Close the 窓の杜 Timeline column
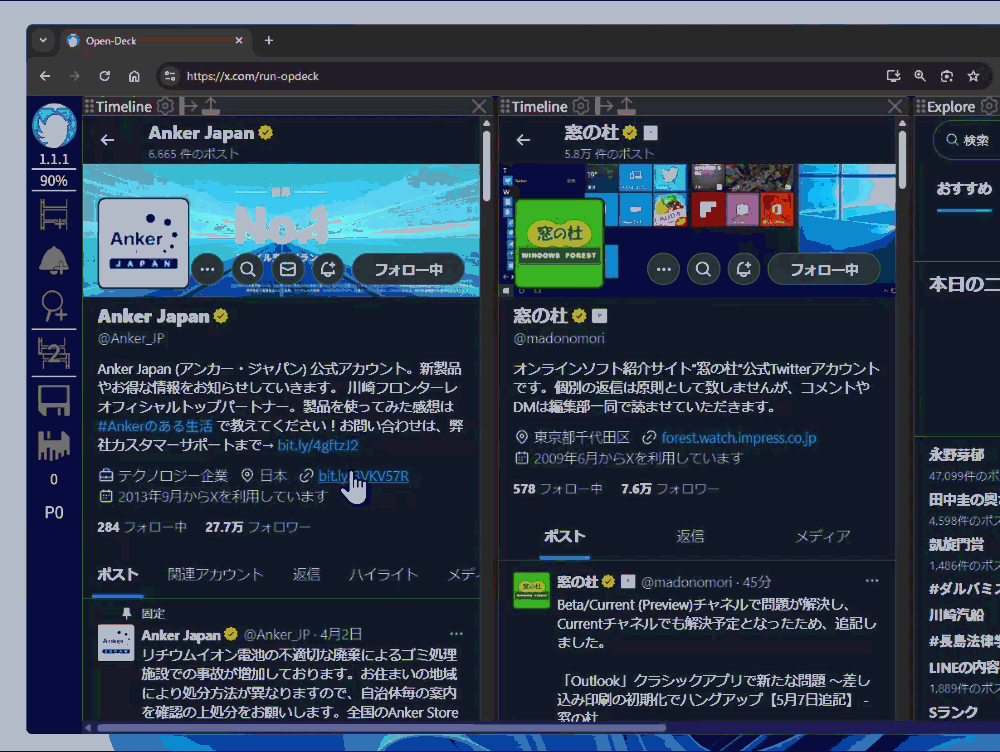Screen dimensions: 1000x752 point(895,107)
